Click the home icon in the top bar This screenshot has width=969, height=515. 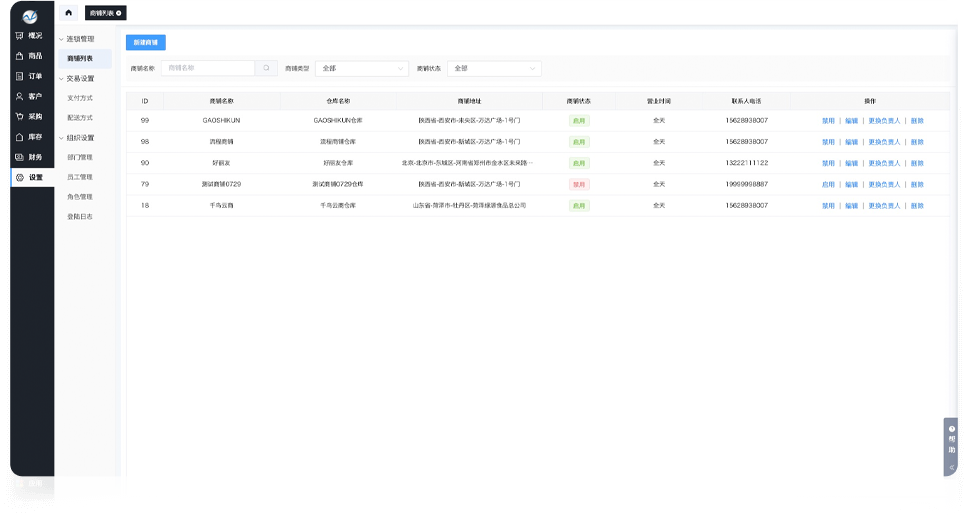pyautogui.click(x=68, y=13)
